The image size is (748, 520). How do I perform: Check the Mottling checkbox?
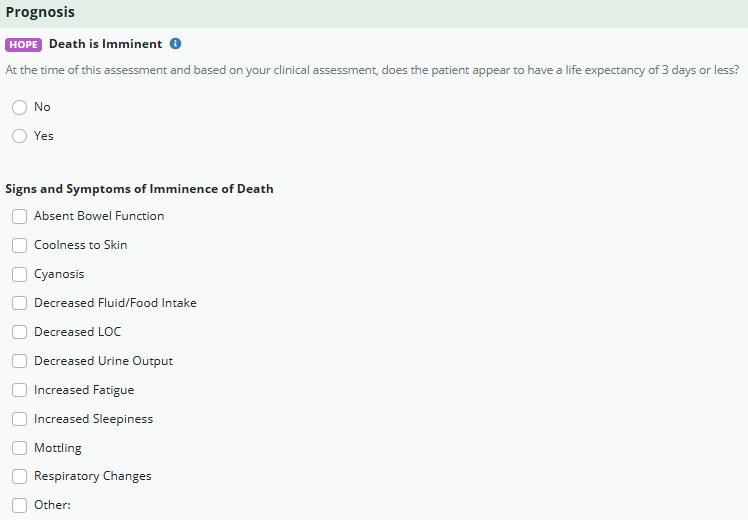click(19, 448)
